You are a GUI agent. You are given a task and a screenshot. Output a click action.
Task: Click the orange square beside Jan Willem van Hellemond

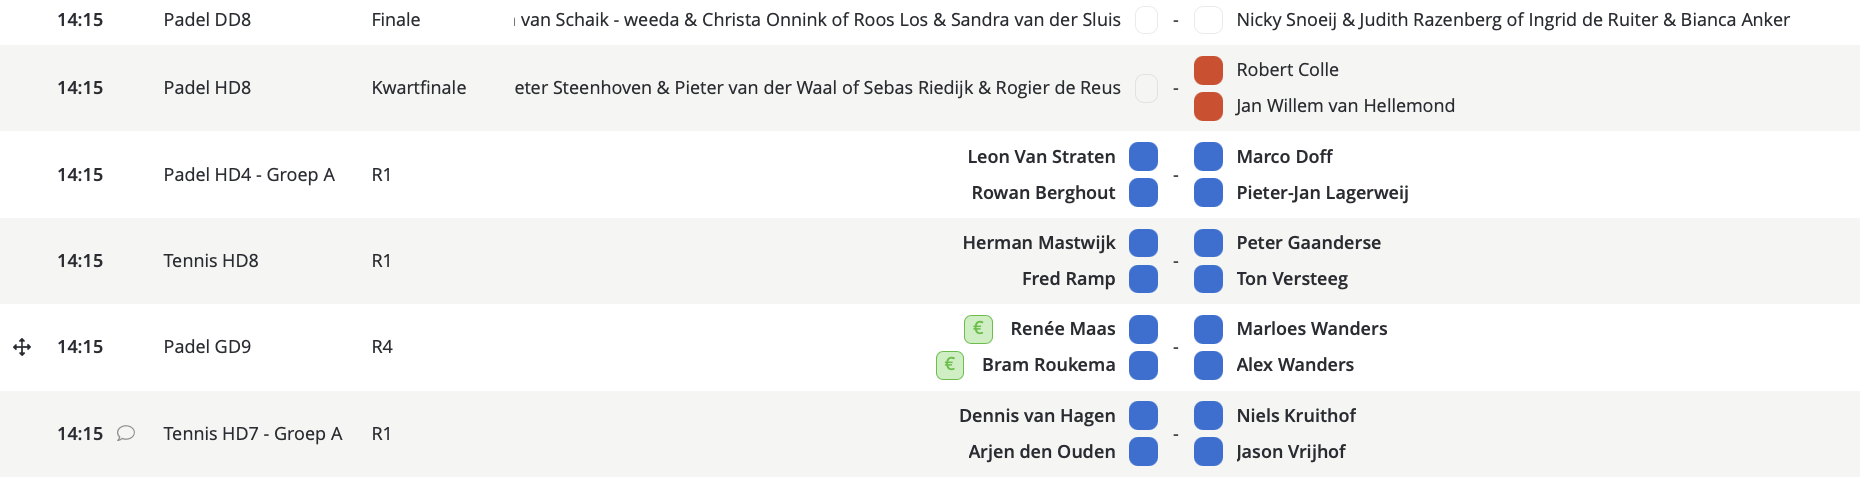pyautogui.click(x=1208, y=106)
